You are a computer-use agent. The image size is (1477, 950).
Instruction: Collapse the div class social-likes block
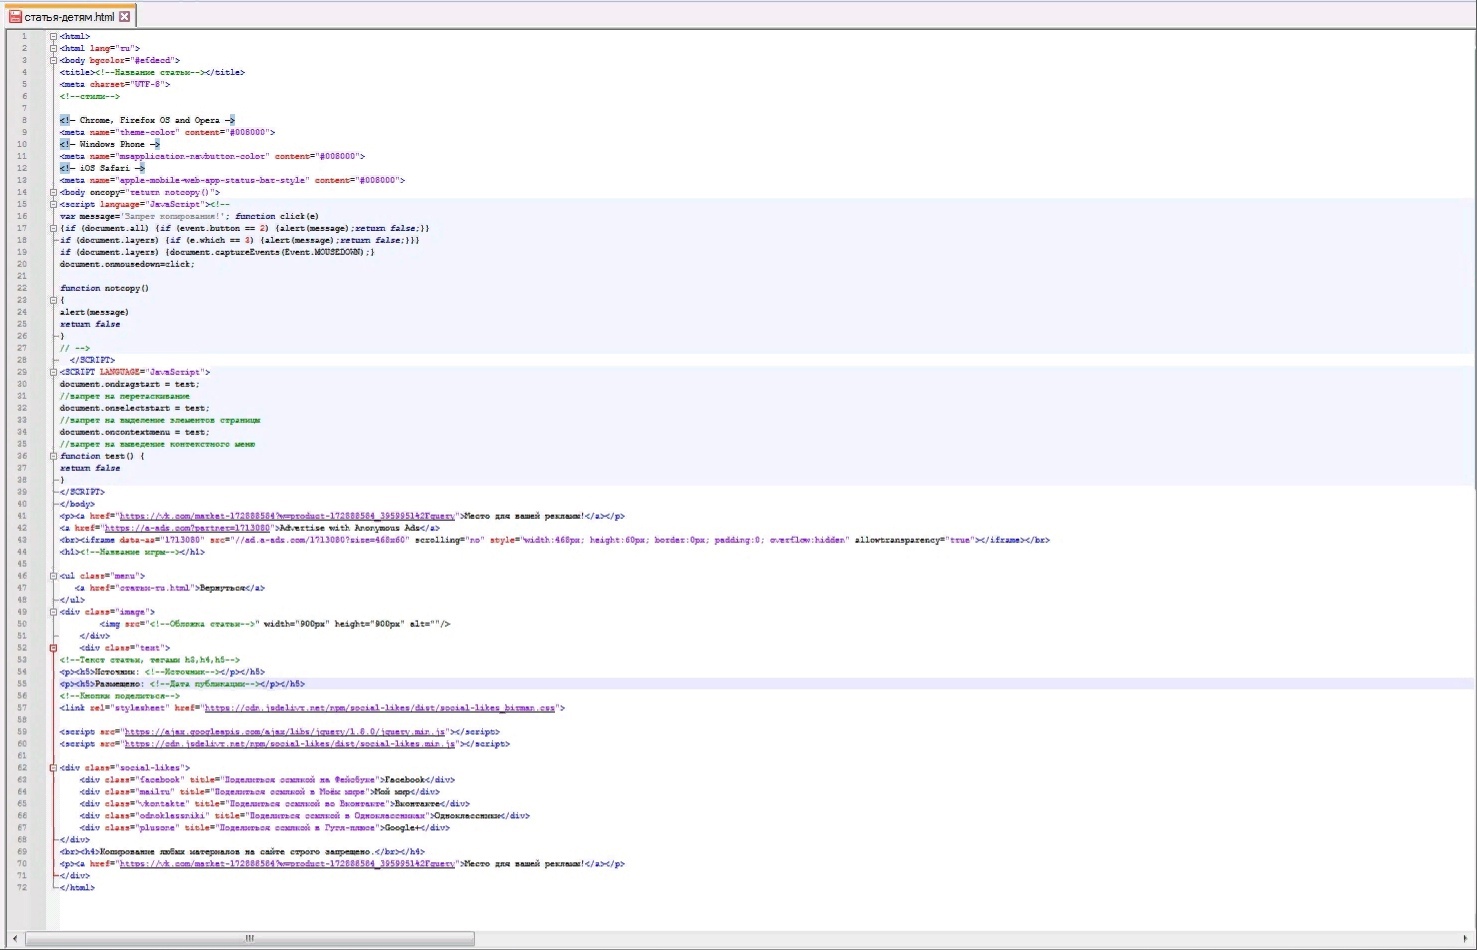(53, 768)
